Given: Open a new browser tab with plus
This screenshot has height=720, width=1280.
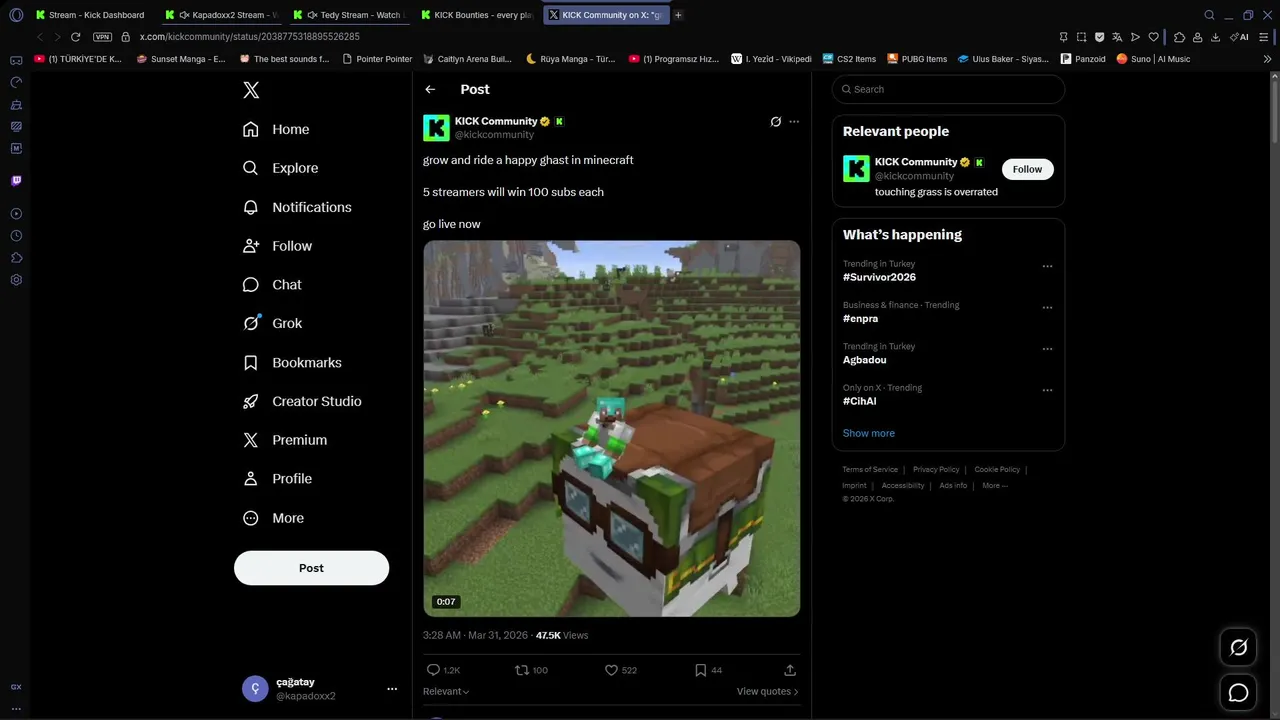Looking at the screenshot, I should tap(678, 15).
